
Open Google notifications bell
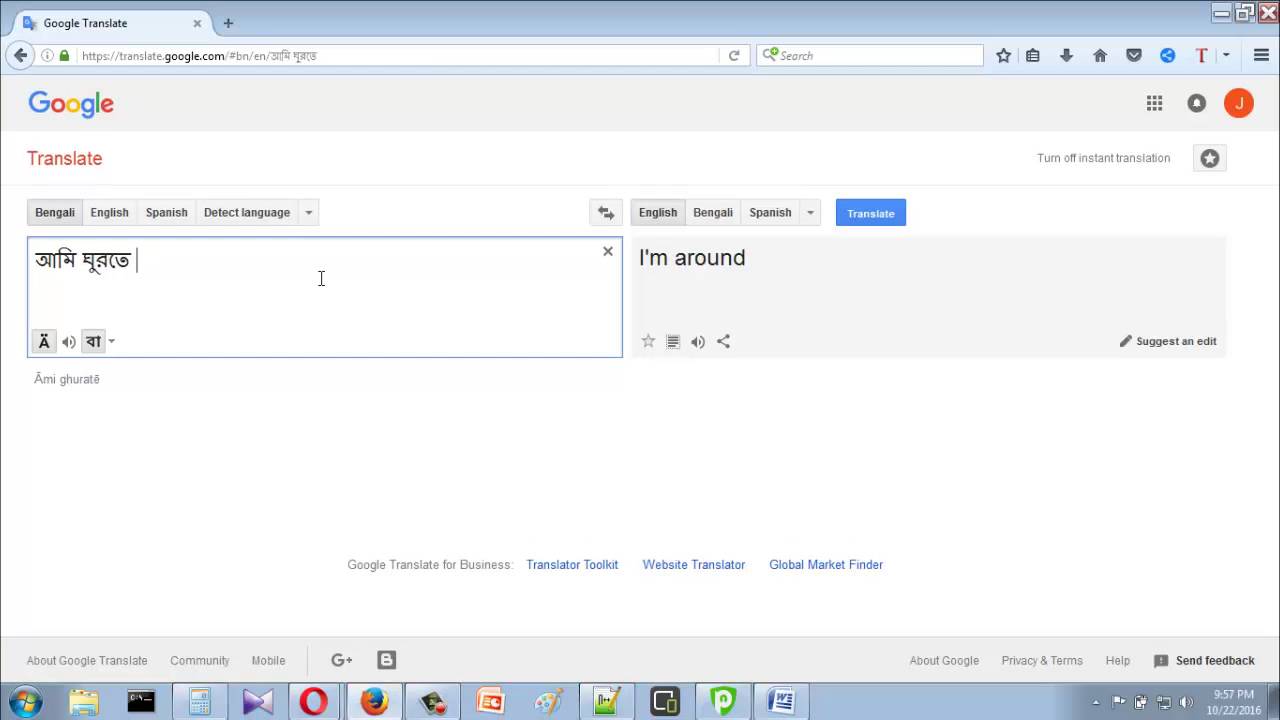click(1196, 103)
